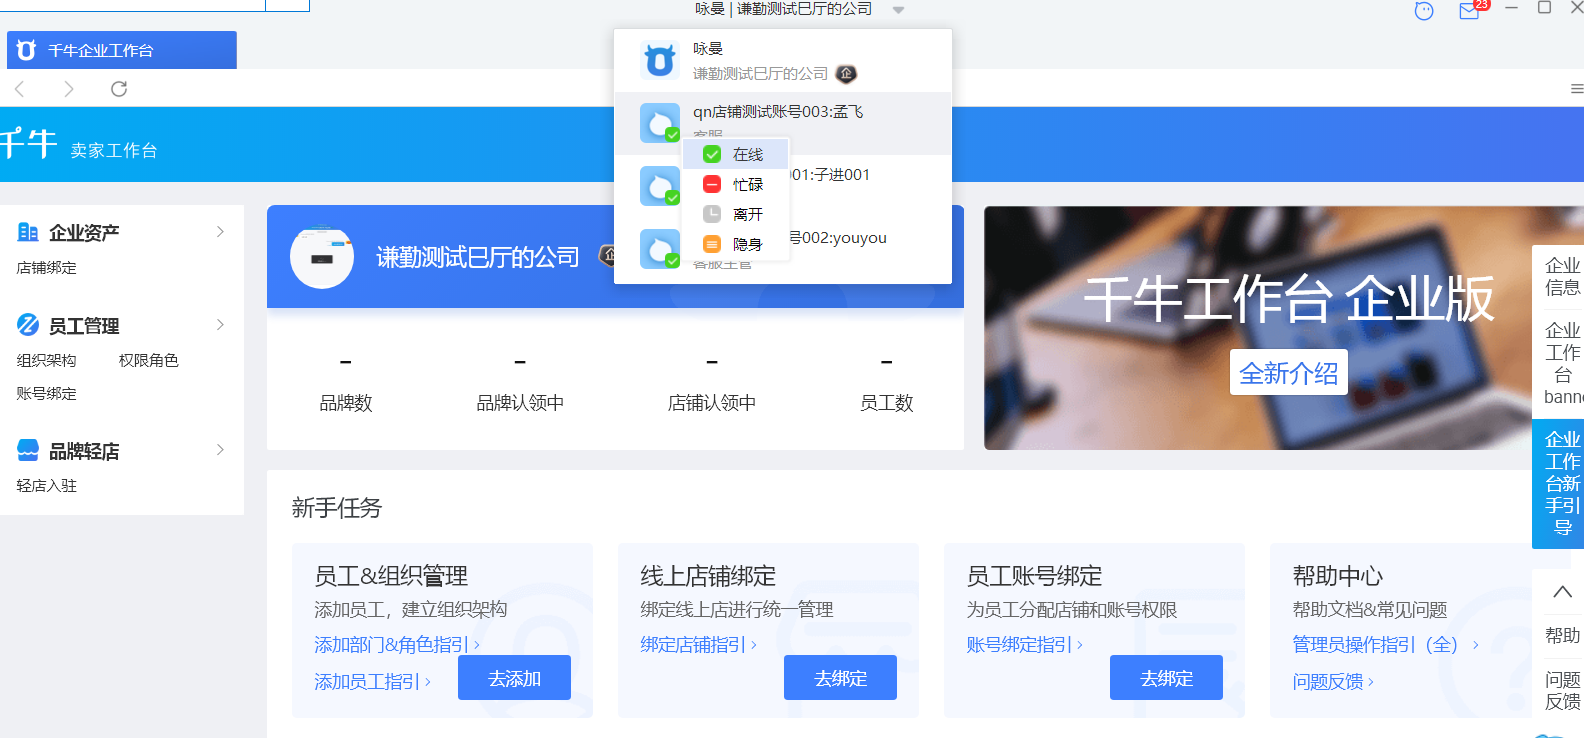Expand the 员工管理 chevron
Screen dimensions: 1584x738
tap(221, 325)
